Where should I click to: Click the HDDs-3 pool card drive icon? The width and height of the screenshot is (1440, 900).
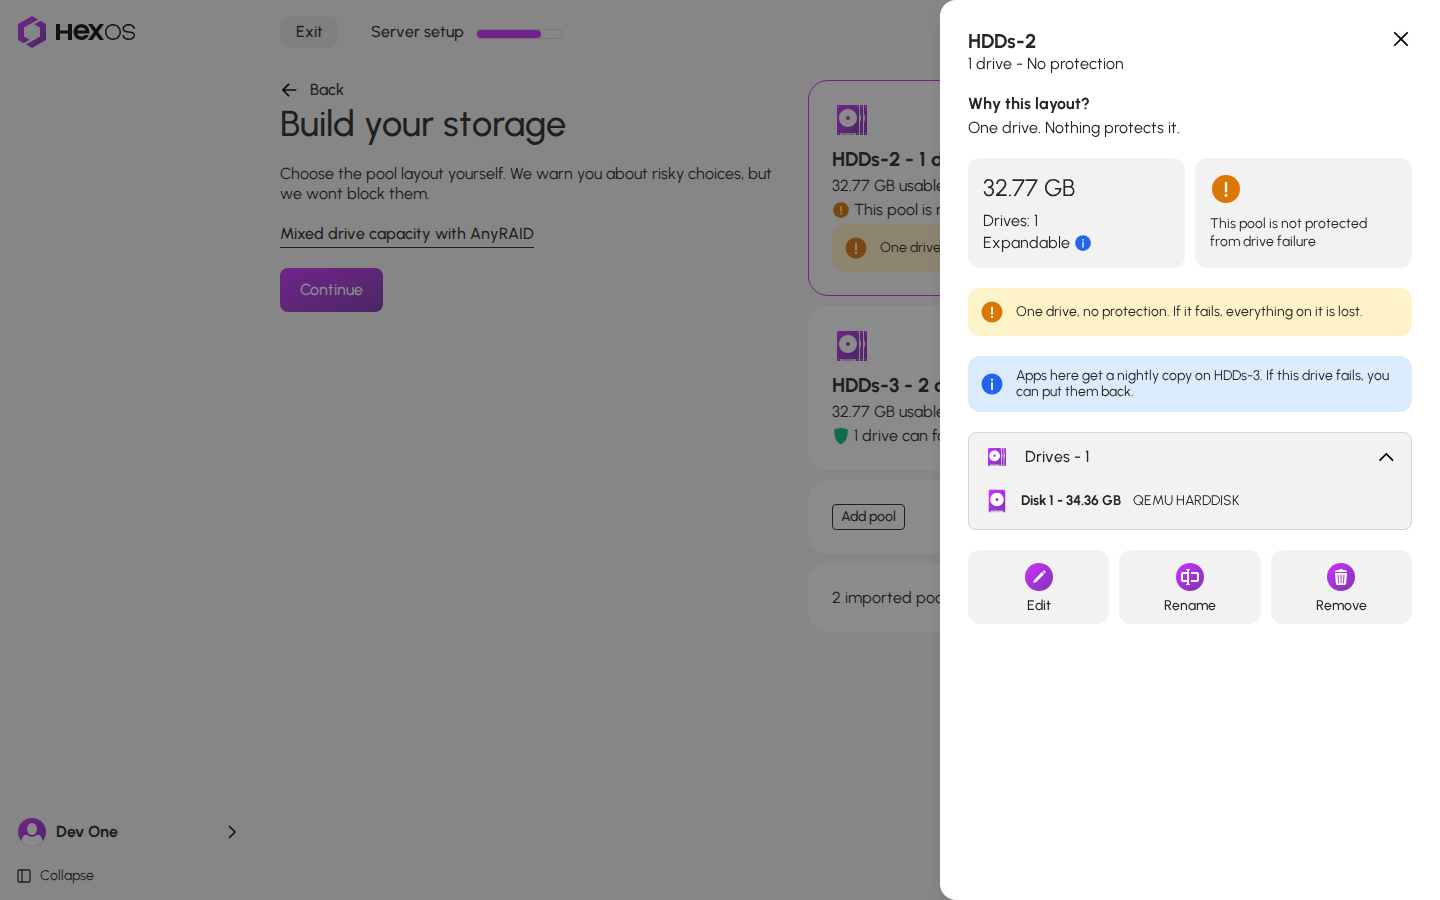pyautogui.click(x=852, y=346)
